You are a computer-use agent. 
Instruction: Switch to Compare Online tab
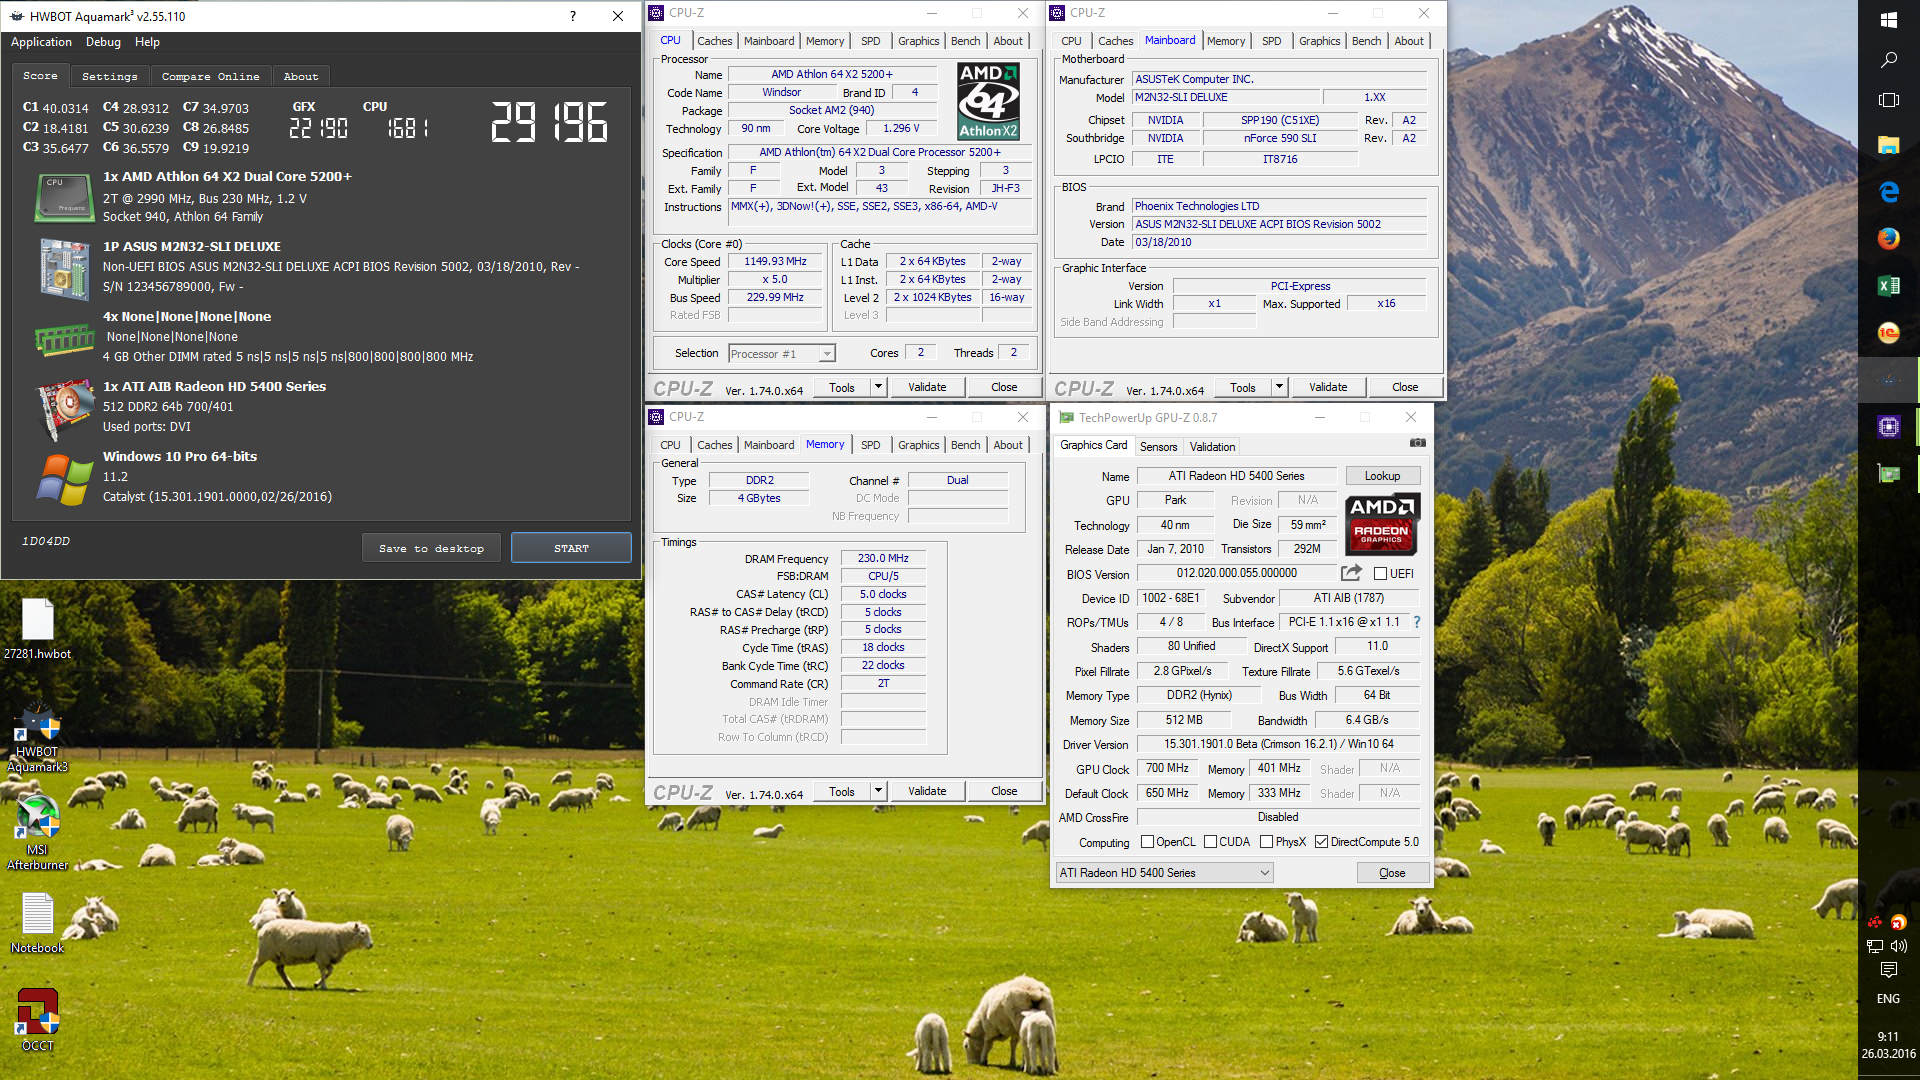210,76
